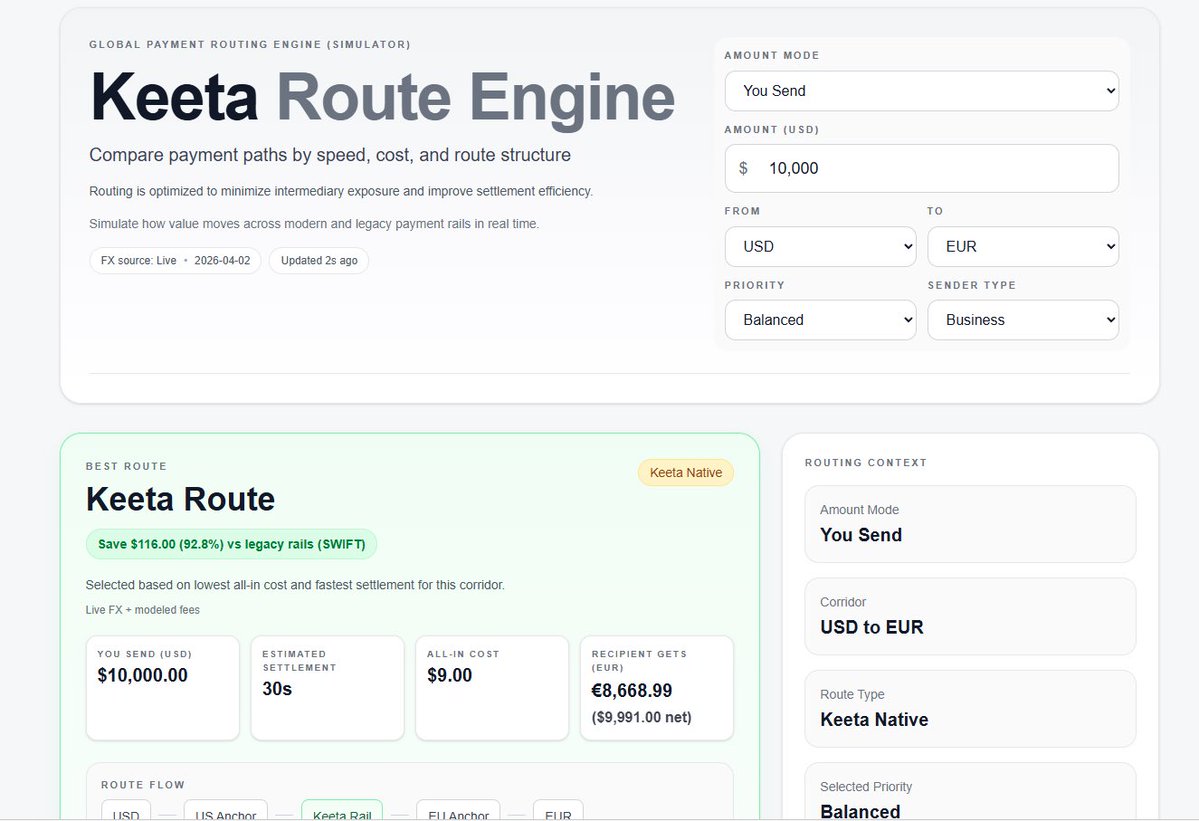Click the 'Selected based on lowest all-in cost' text
The width and height of the screenshot is (1199, 821).
pyautogui.click(x=295, y=585)
